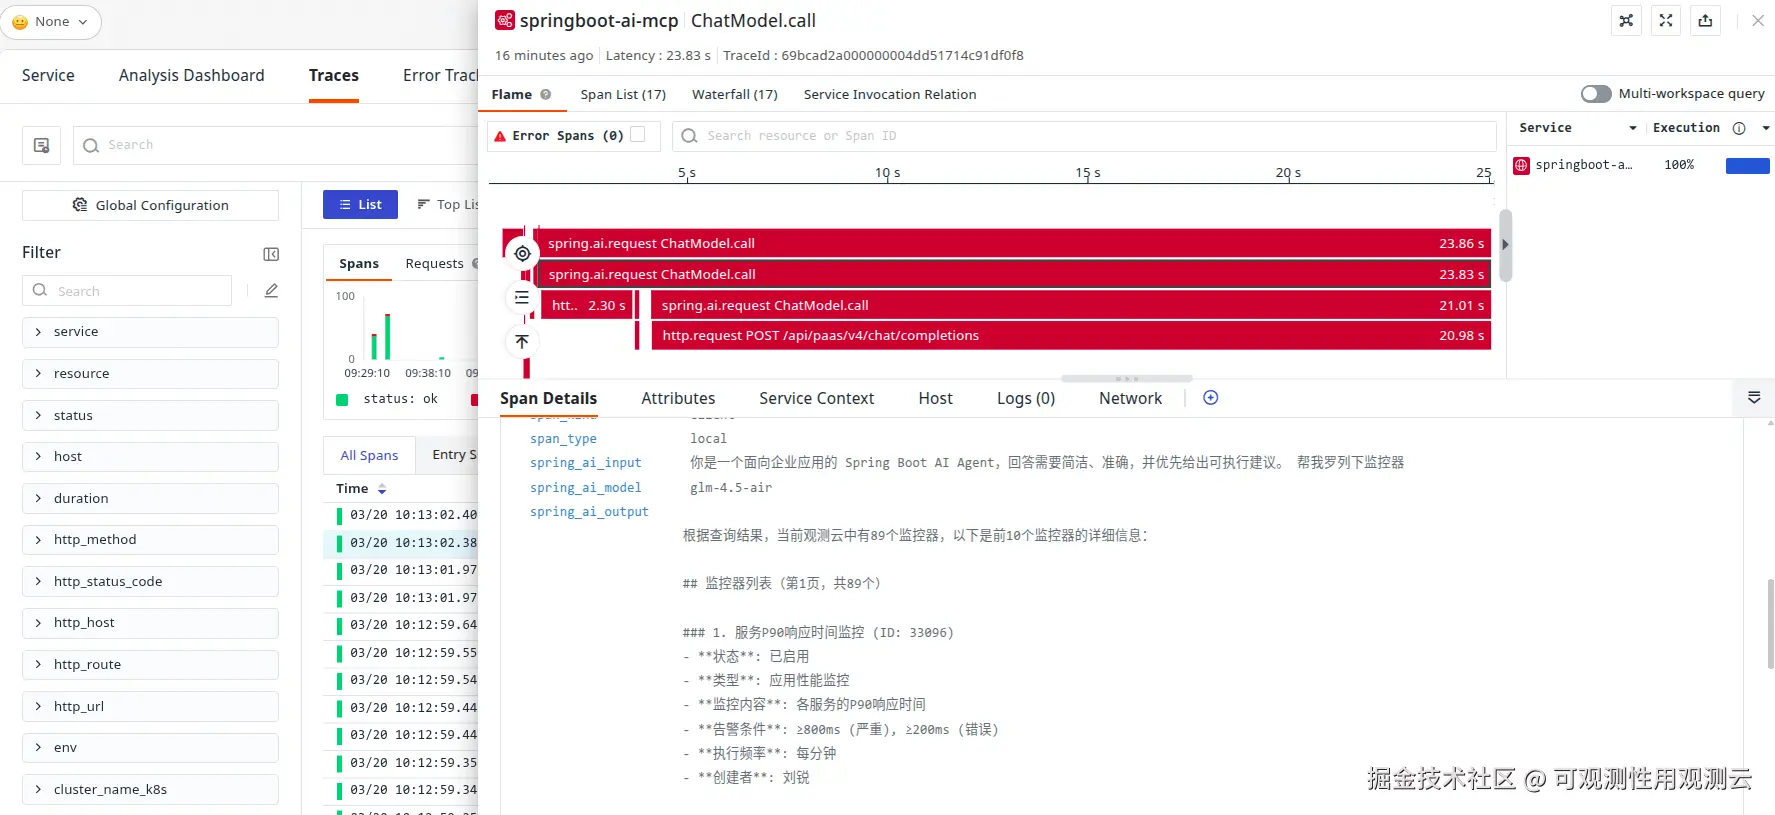Expand the http_route filter
This screenshot has height=815, width=1775.
click(150, 665)
